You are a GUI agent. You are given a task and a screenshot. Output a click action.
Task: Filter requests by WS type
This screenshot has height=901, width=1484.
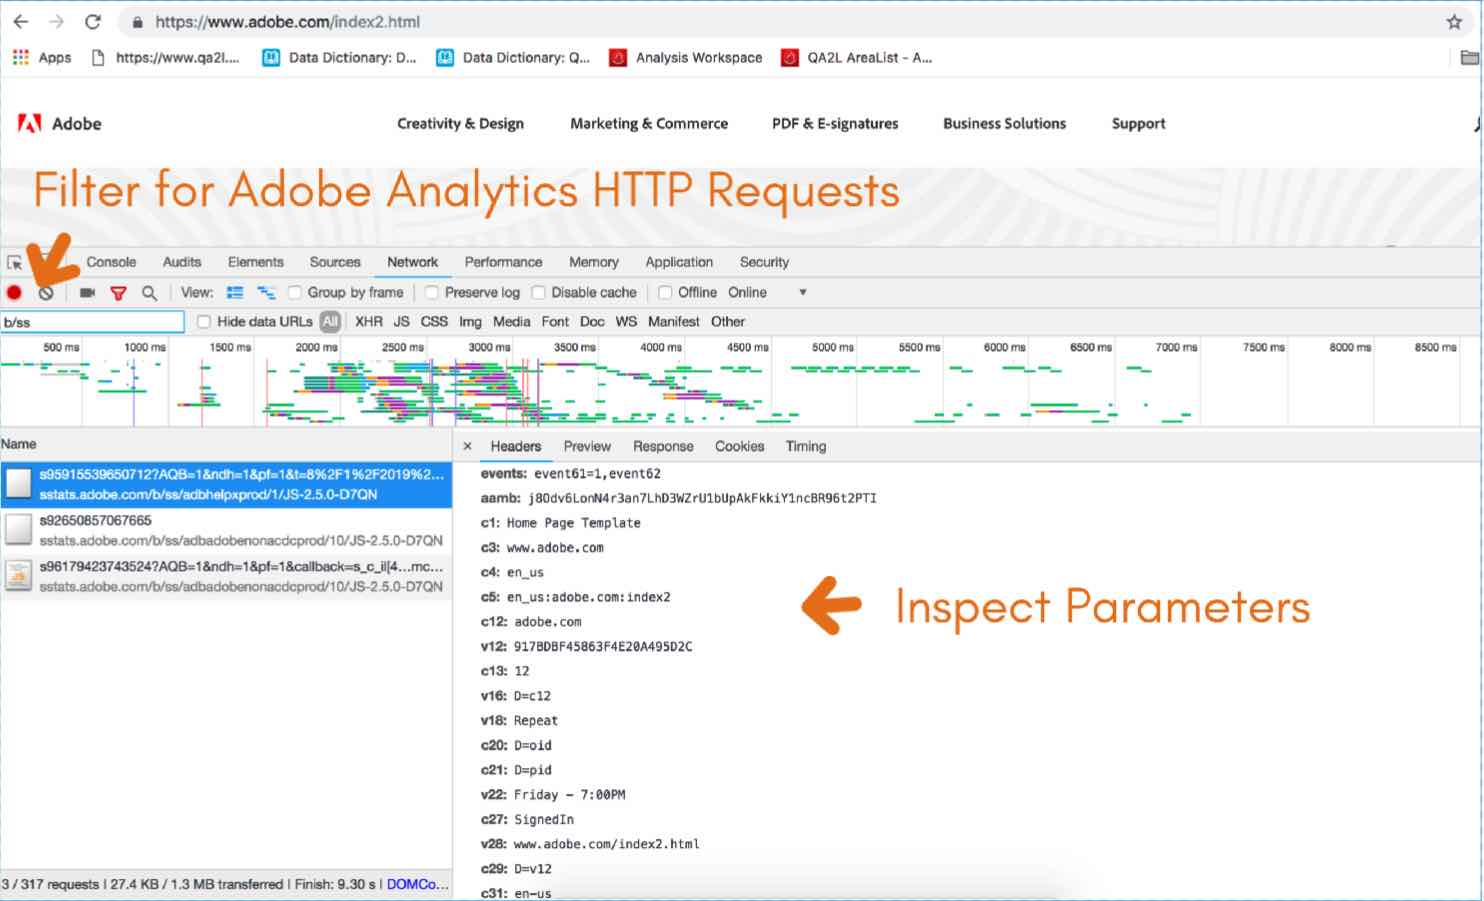(x=626, y=322)
